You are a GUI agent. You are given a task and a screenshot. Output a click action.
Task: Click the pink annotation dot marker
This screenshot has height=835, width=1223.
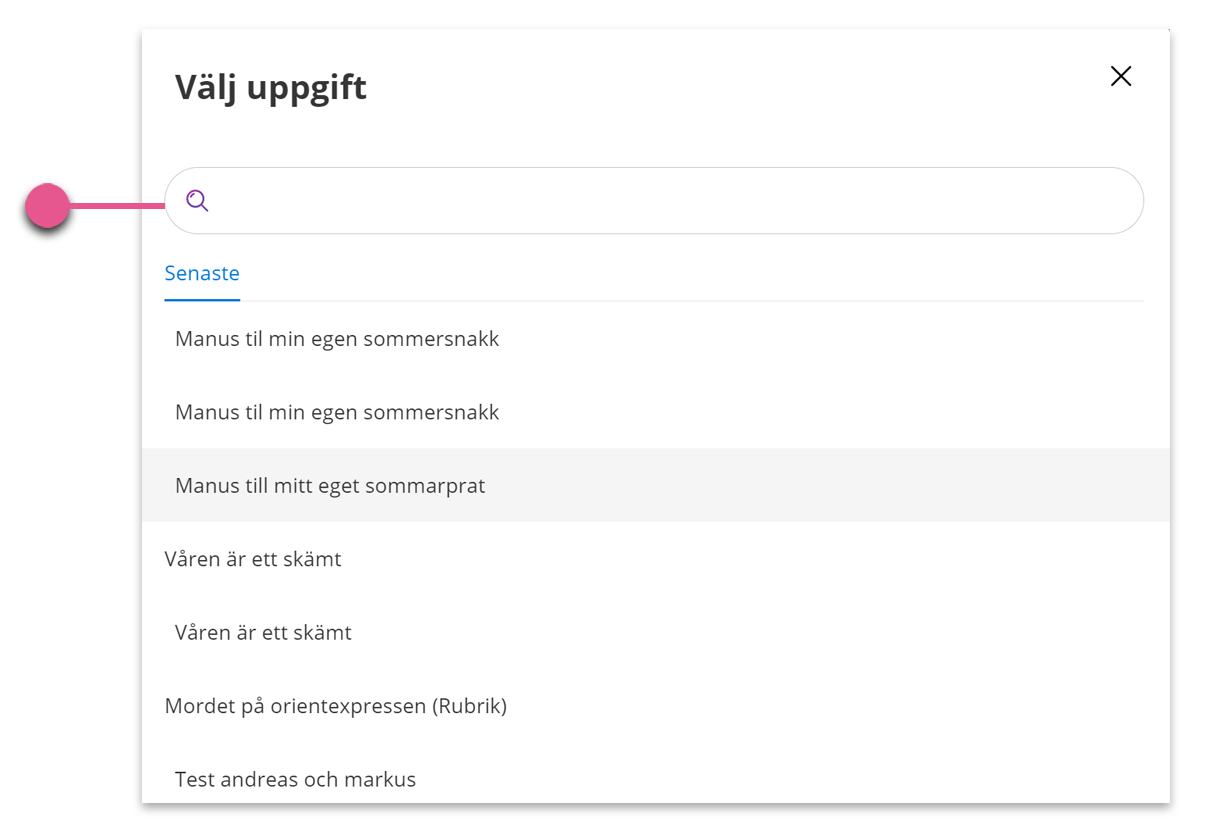47,206
